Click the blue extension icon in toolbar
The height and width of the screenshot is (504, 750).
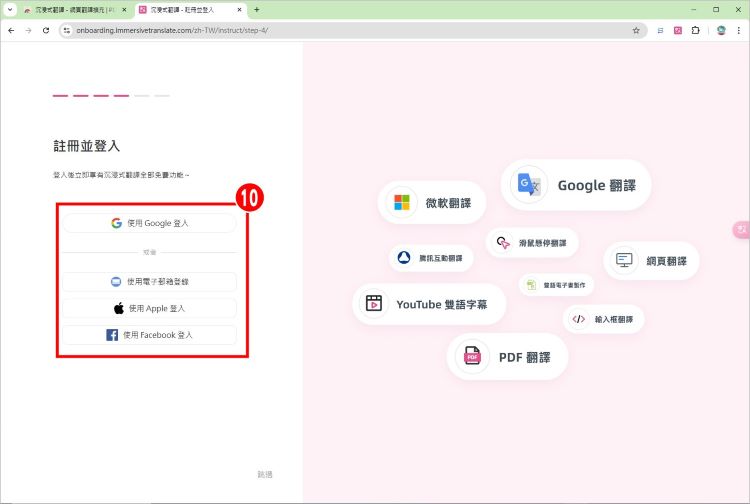click(660, 30)
